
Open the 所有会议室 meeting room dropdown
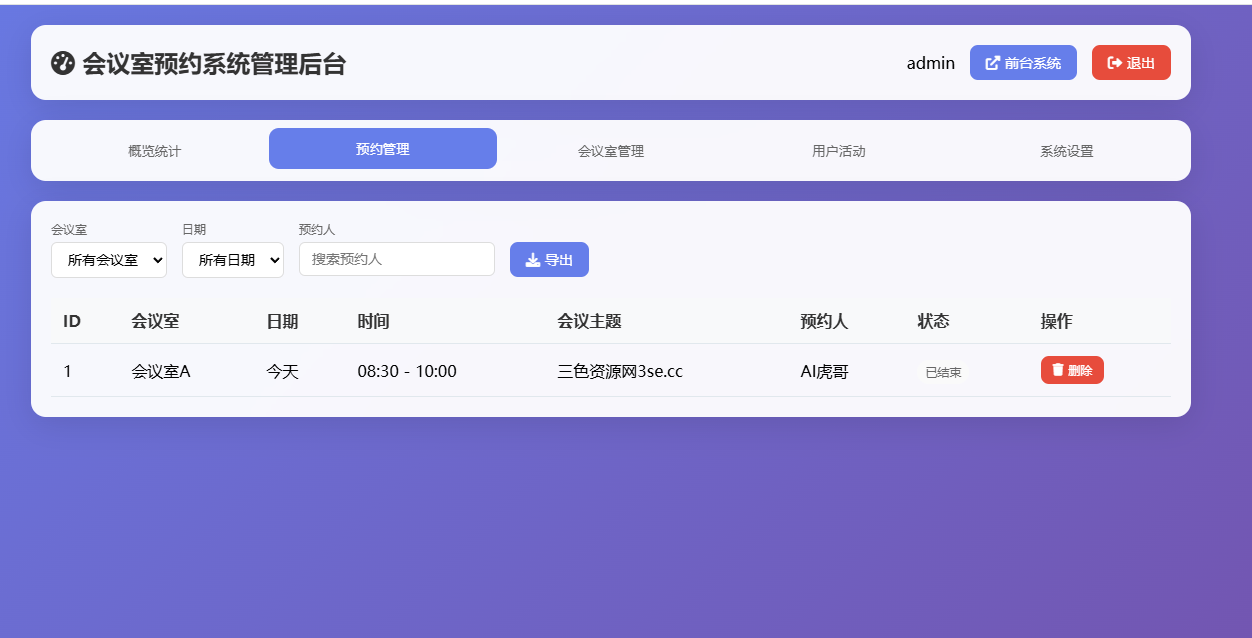coord(109,259)
